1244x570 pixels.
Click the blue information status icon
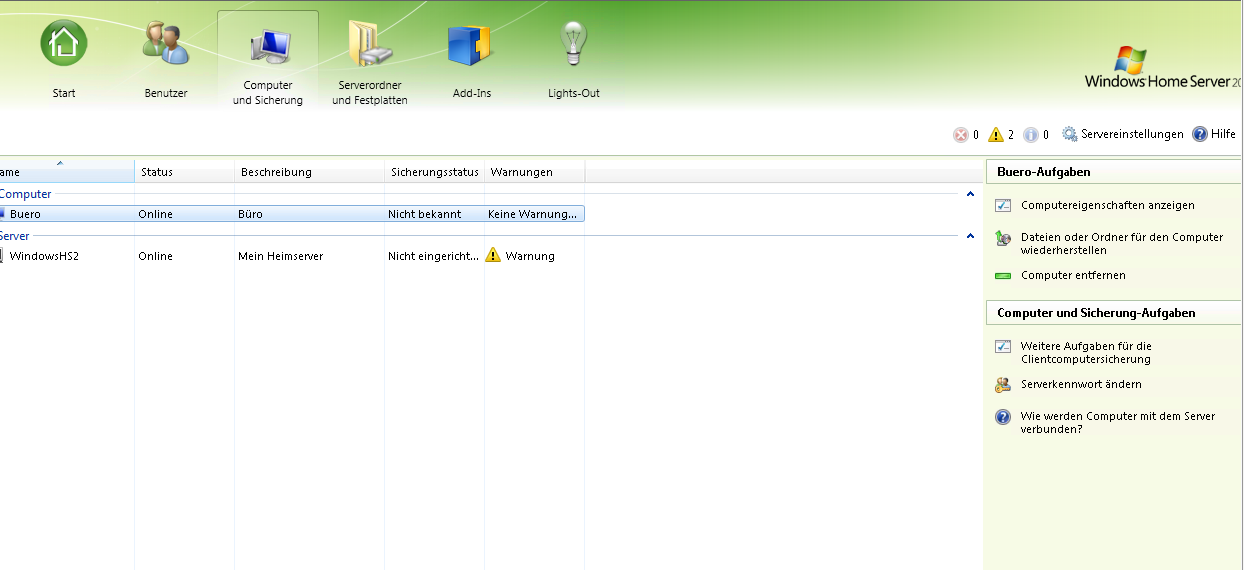point(1031,135)
